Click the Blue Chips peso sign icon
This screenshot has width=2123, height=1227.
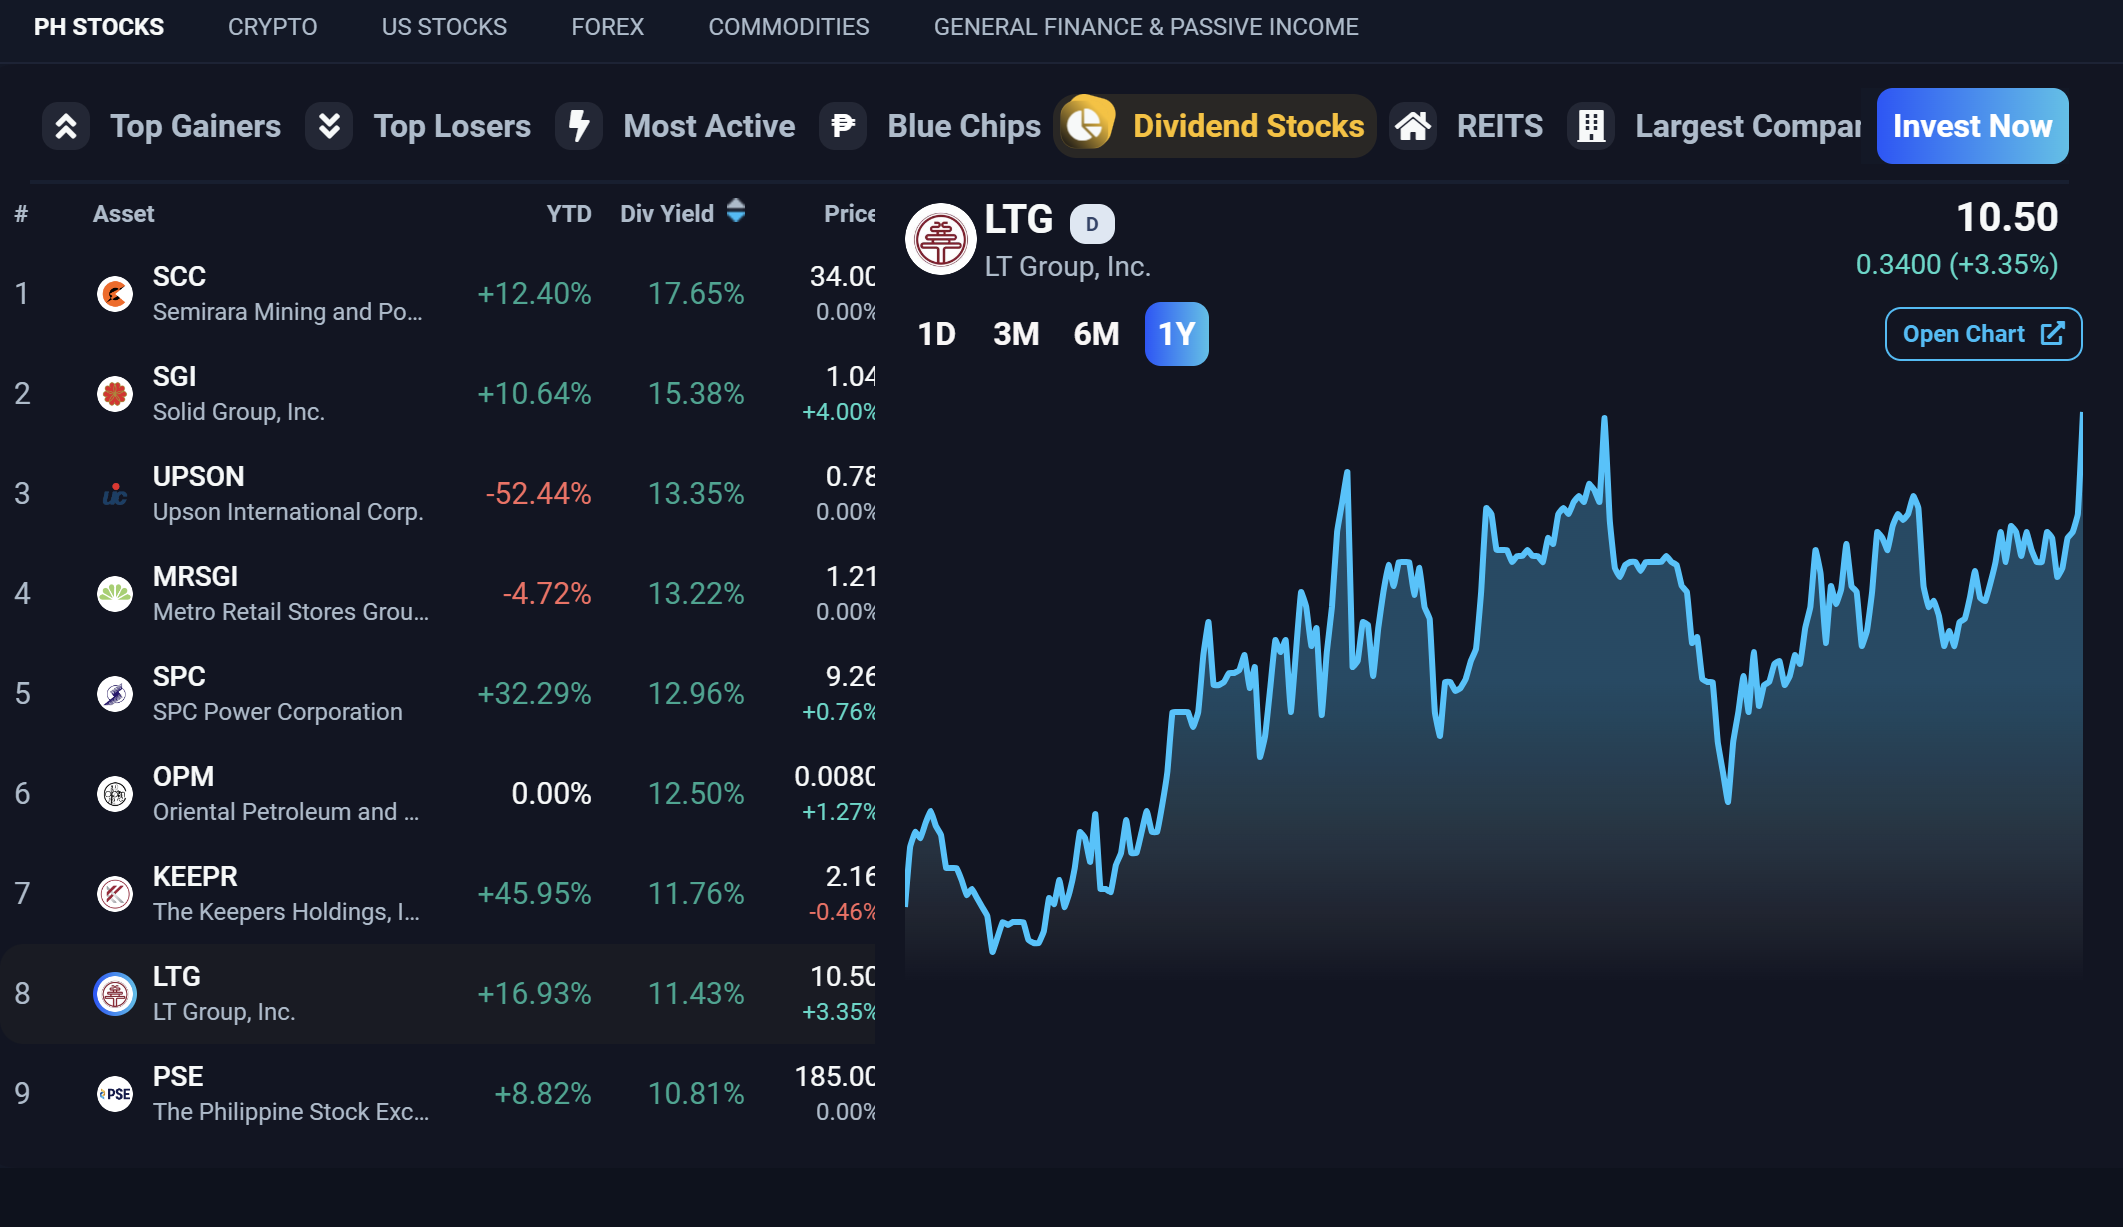coord(843,127)
